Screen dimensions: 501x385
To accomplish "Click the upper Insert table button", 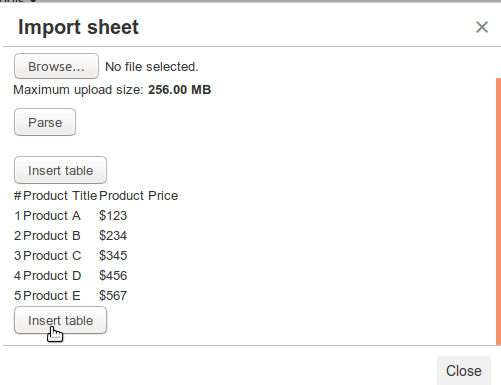I will (60, 170).
